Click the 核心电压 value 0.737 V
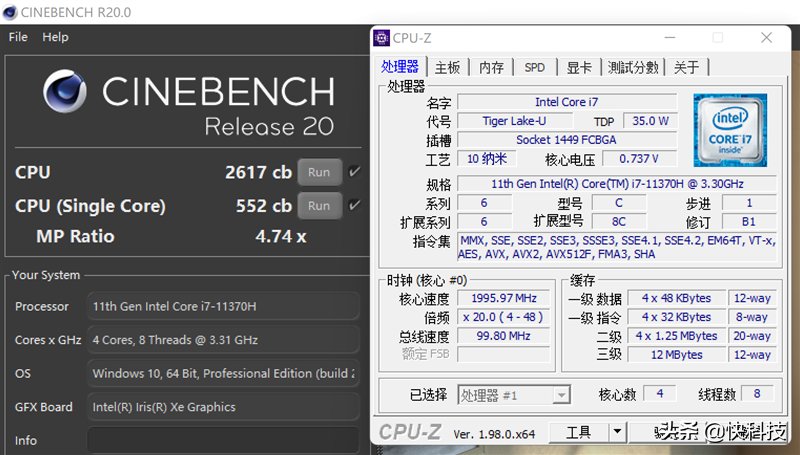The height and width of the screenshot is (455, 800). (x=639, y=159)
